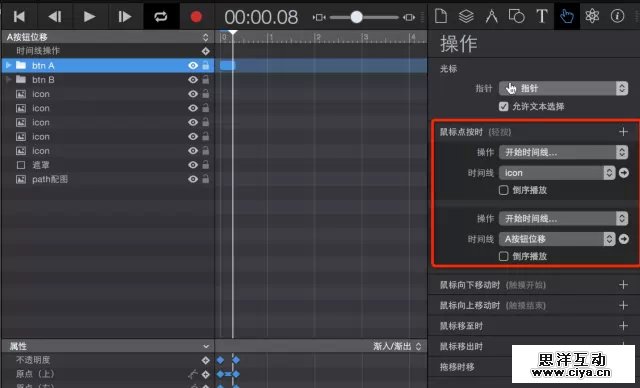640x388 pixels.
Task: Lock the btn A layer
Action: click(x=206, y=65)
